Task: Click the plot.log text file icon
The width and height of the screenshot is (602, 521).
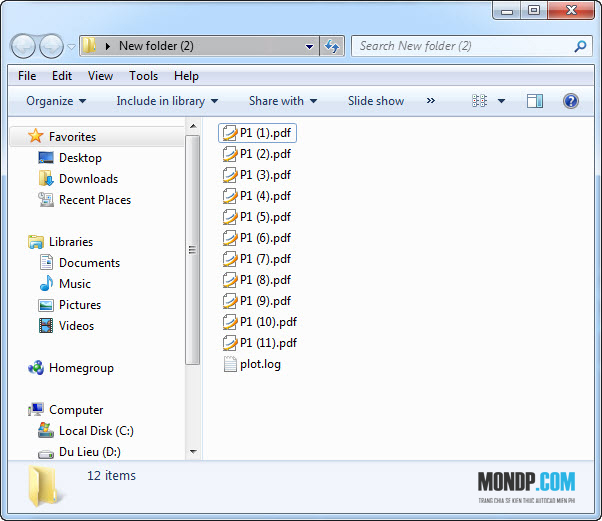Action: [x=230, y=364]
